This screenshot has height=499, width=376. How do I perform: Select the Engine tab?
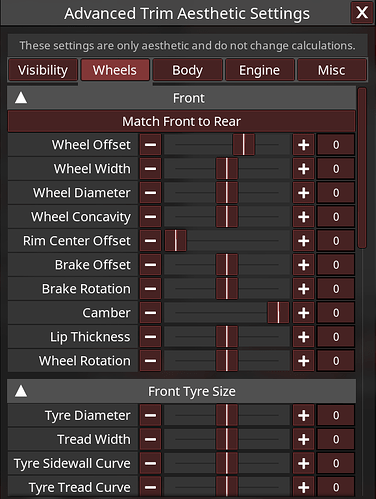(260, 70)
